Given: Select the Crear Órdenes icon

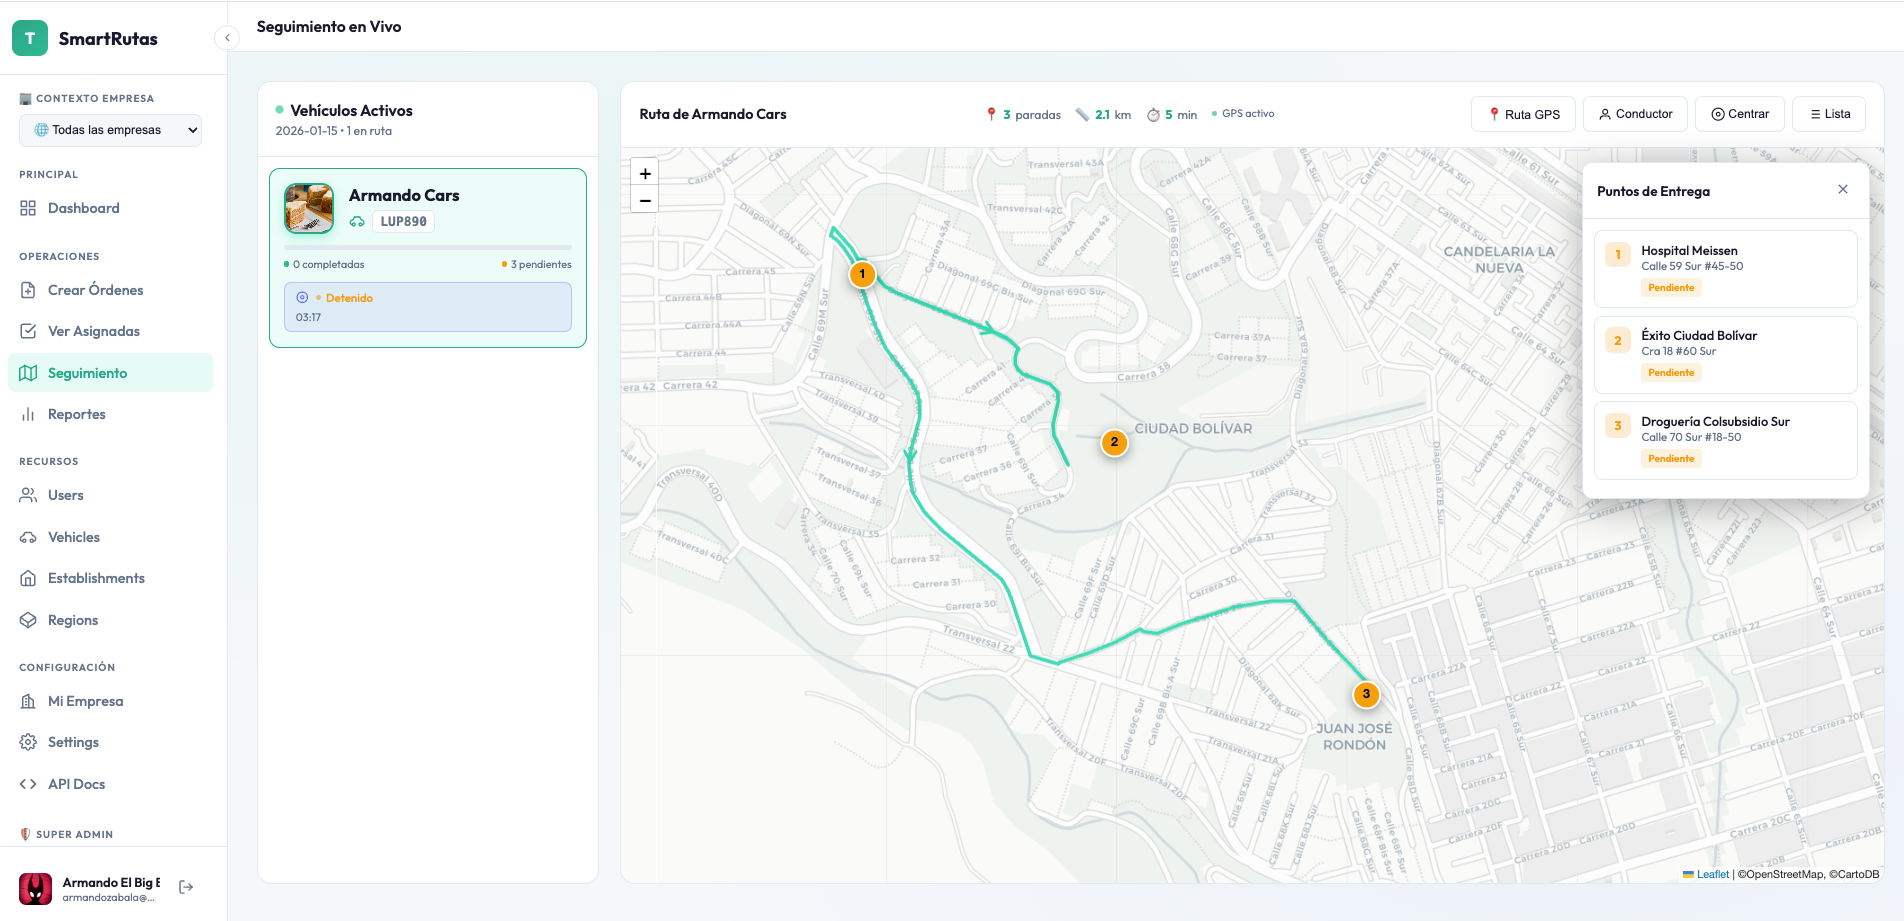Looking at the screenshot, I should [29, 290].
